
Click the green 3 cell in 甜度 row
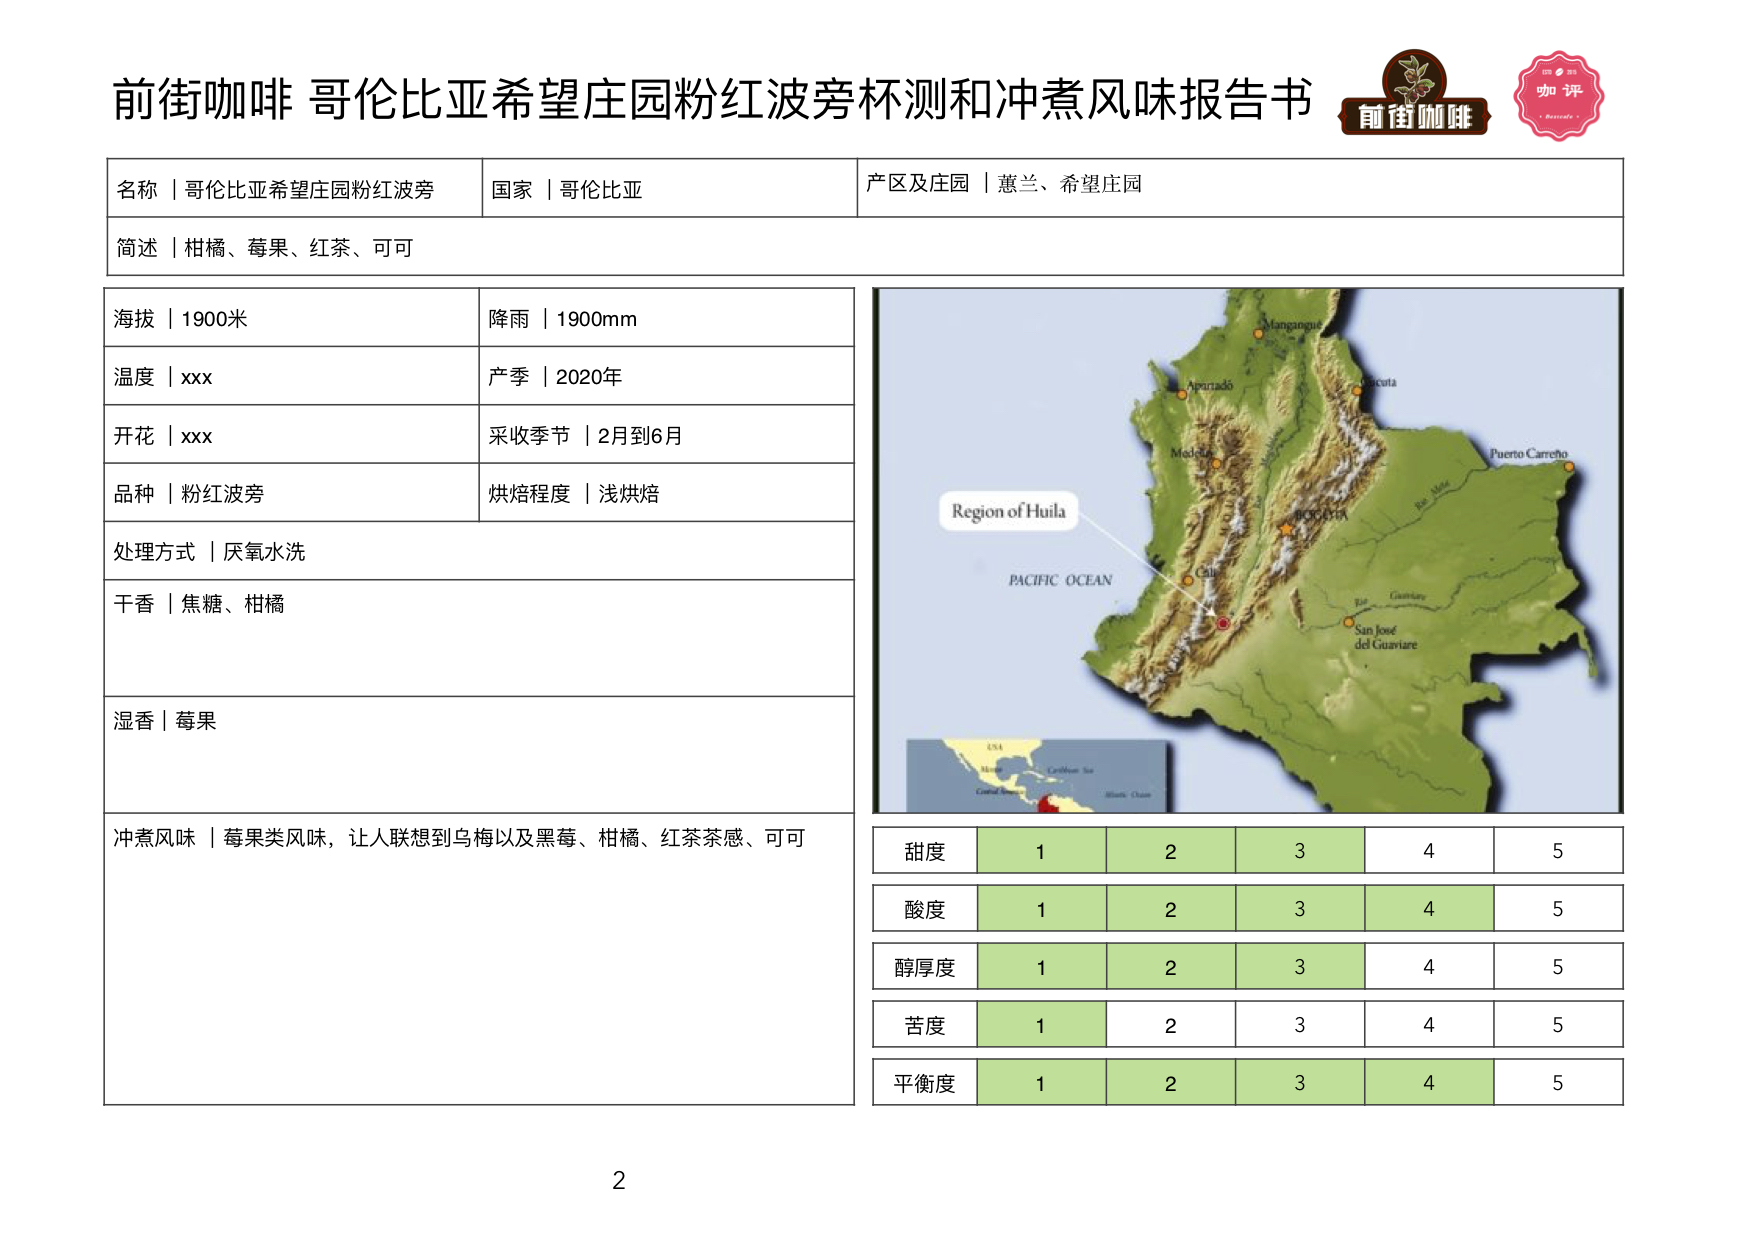(x=1299, y=851)
